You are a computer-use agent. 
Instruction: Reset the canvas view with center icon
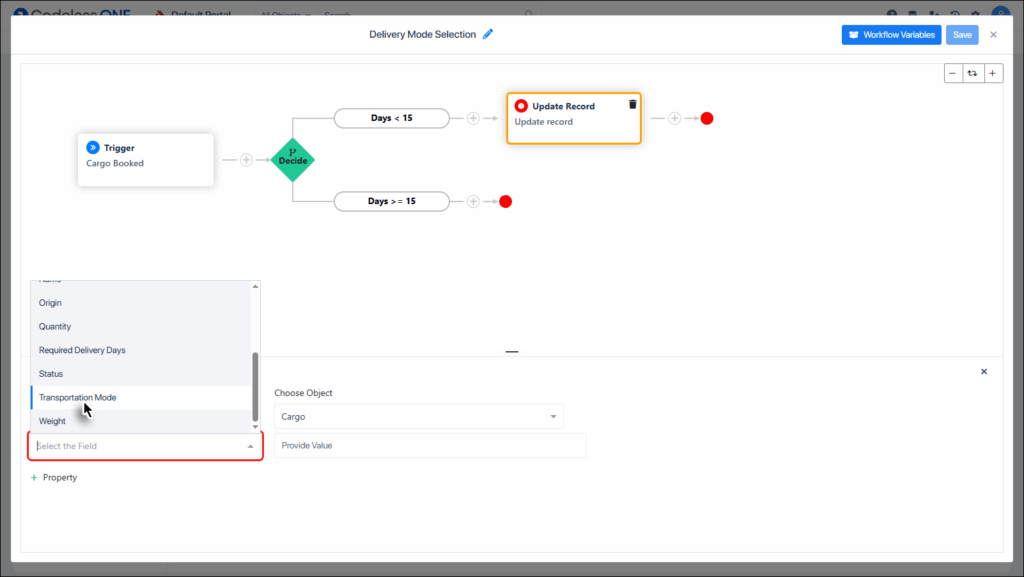[x=973, y=73]
